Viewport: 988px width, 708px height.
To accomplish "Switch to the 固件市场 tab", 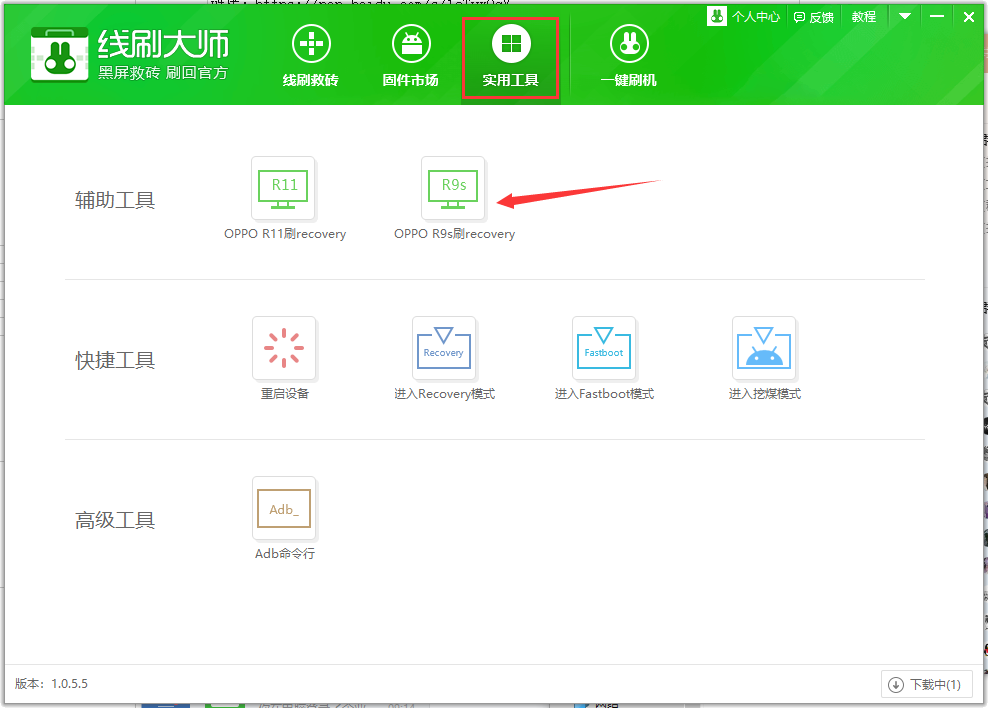I will tap(410, 56).
